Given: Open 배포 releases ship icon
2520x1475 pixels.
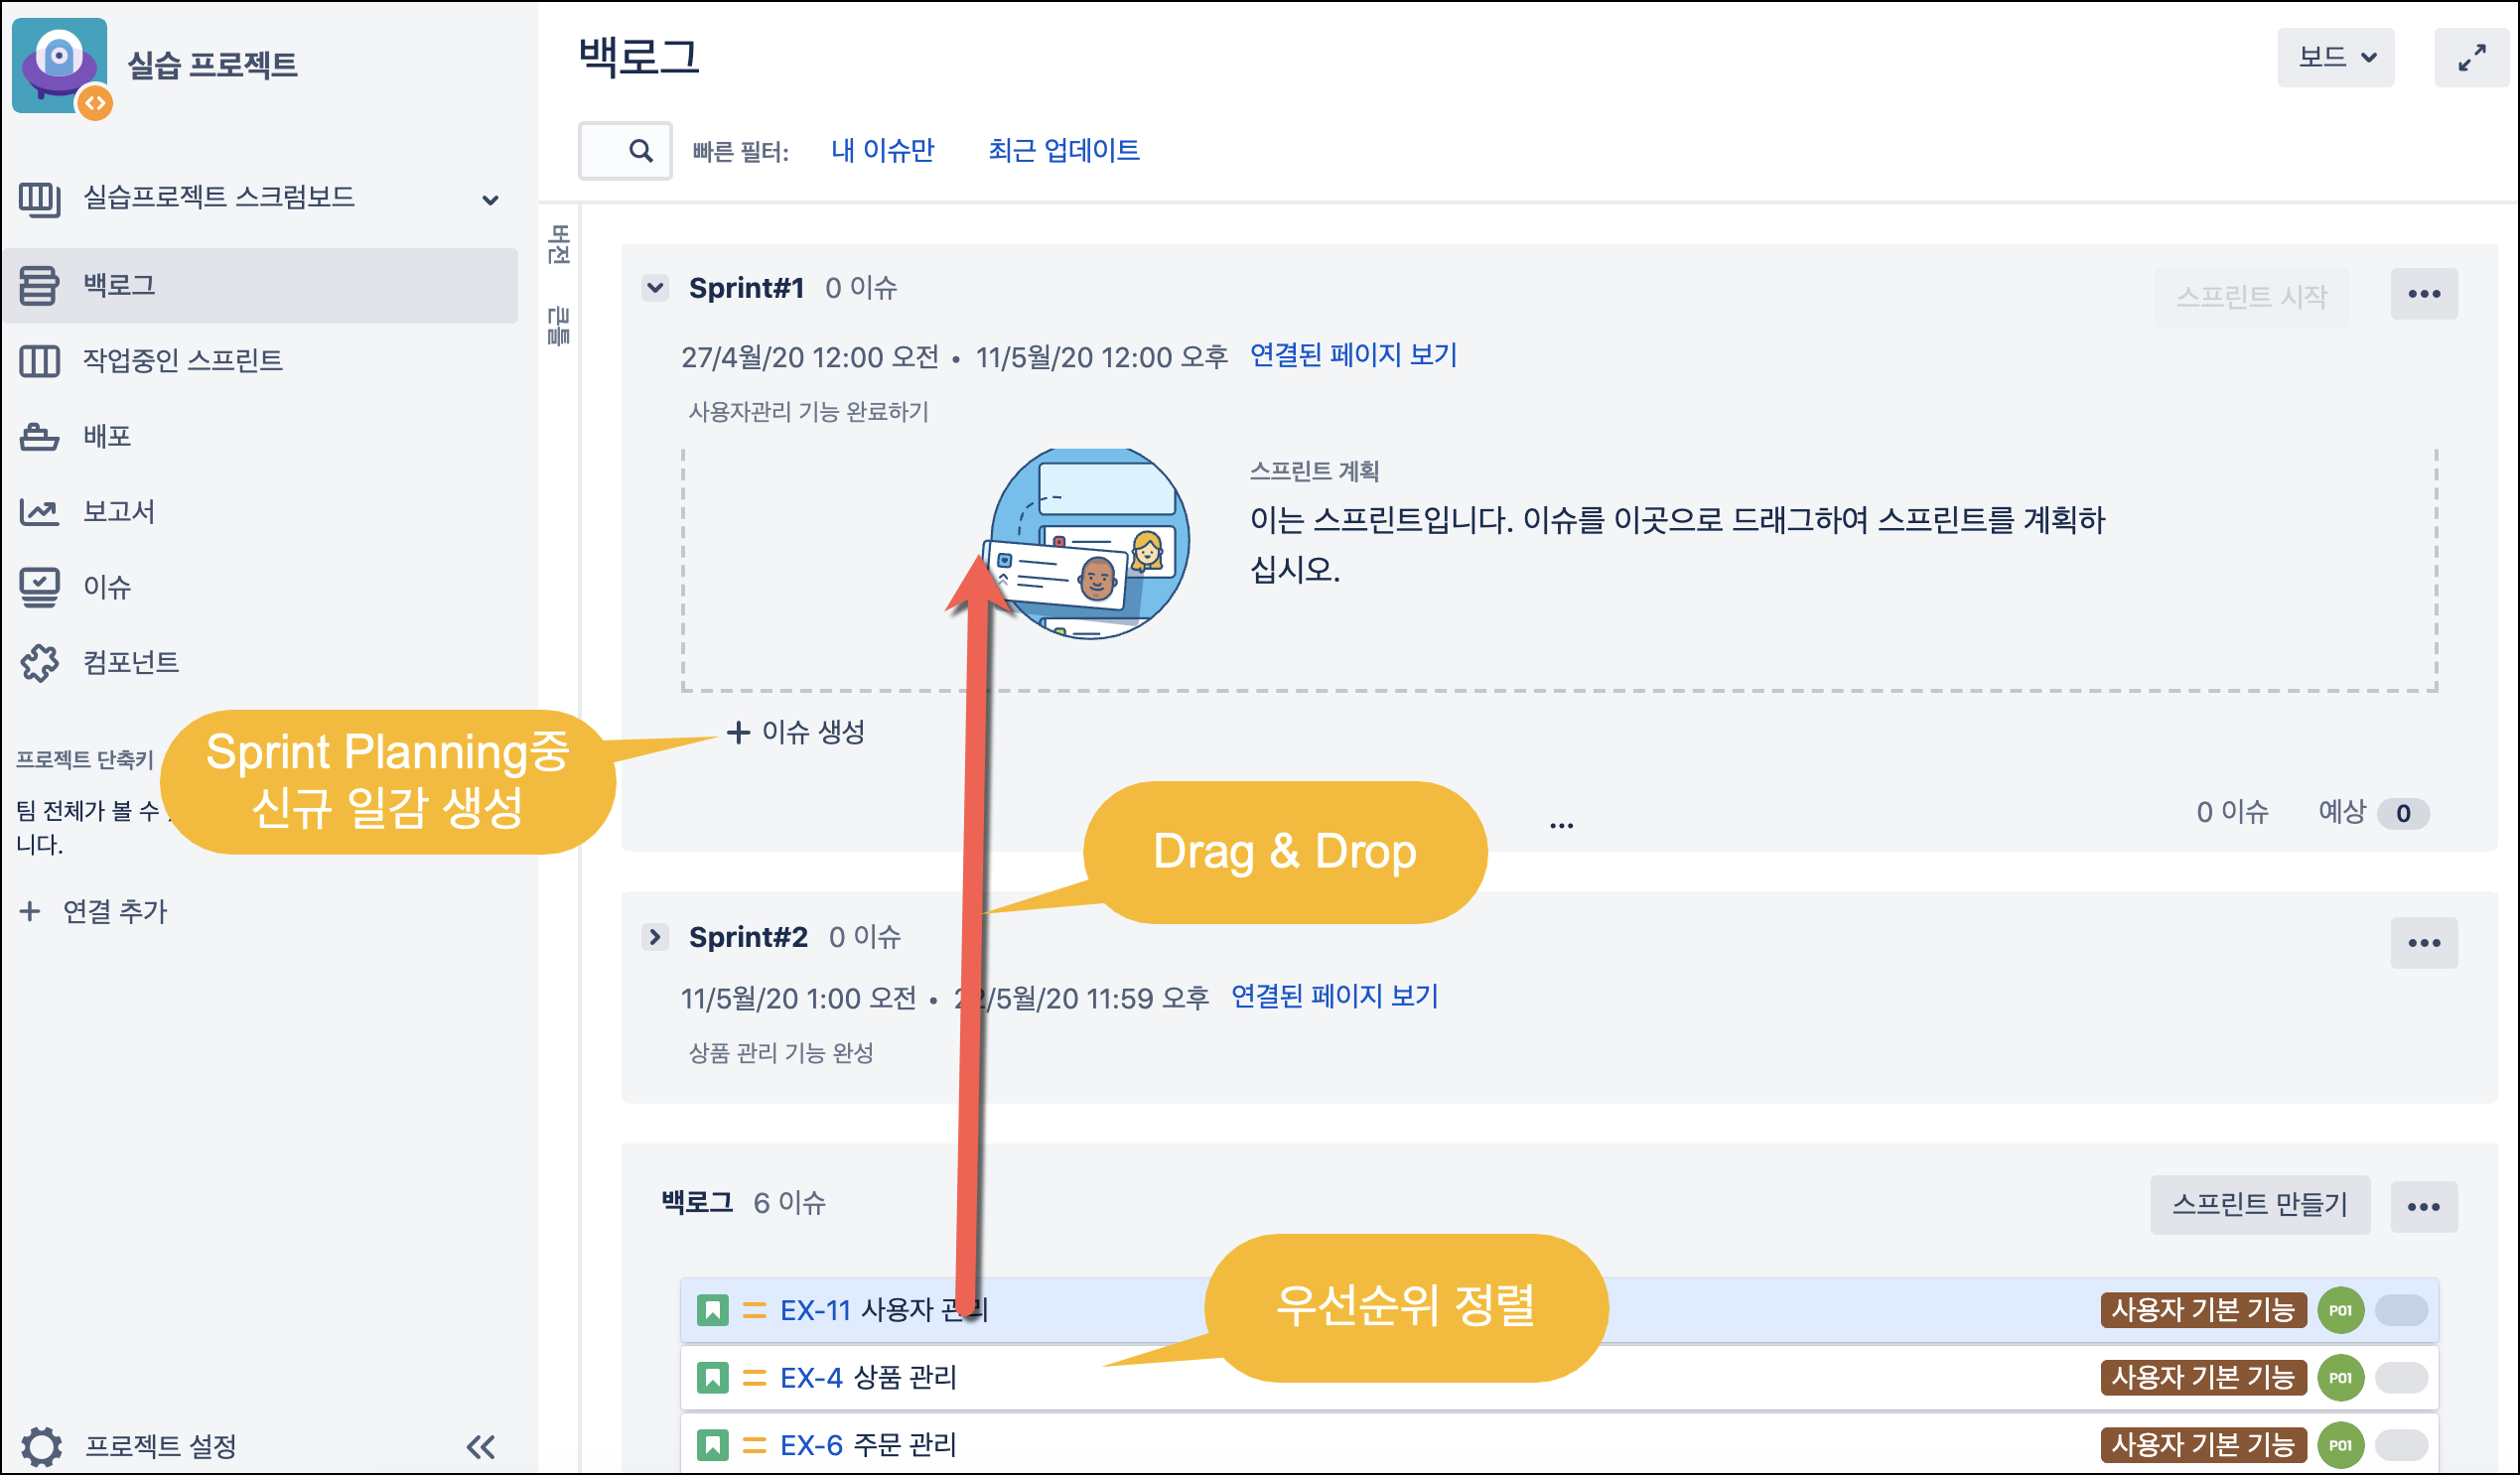Looking at the screenshot, I should [x=40, y=437].
